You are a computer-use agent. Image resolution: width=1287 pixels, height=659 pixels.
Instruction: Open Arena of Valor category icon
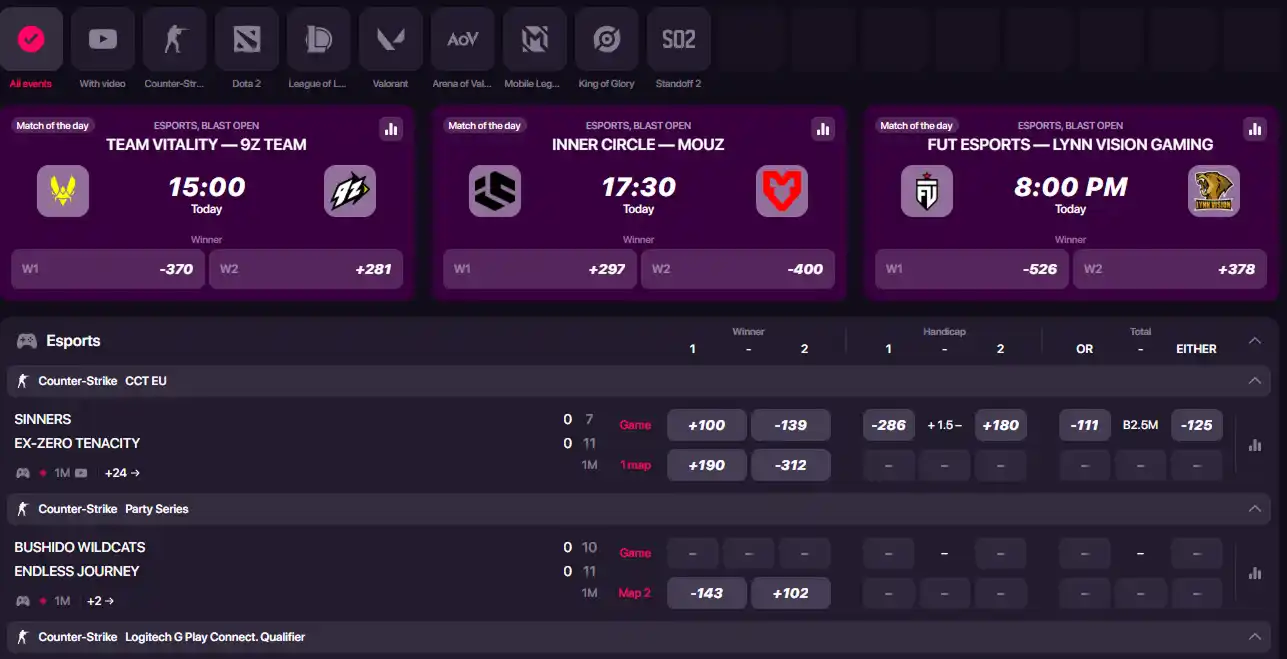[463, 39]
